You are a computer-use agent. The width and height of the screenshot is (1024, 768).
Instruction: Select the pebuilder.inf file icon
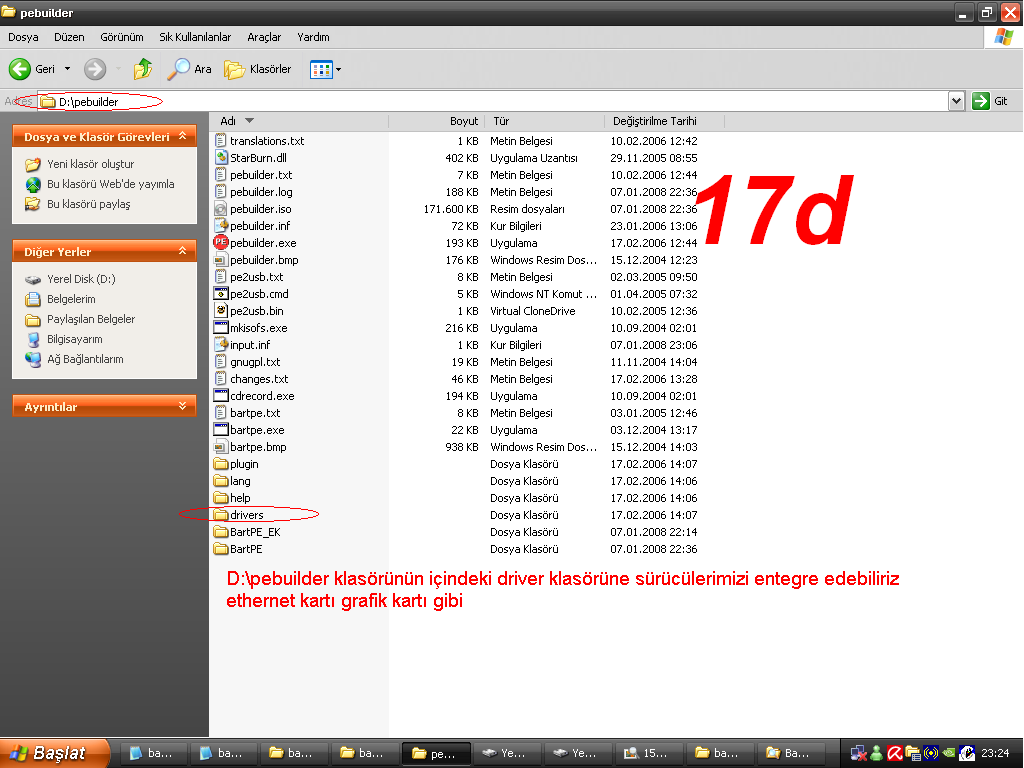pyautogui.click(x=221, y=226)
